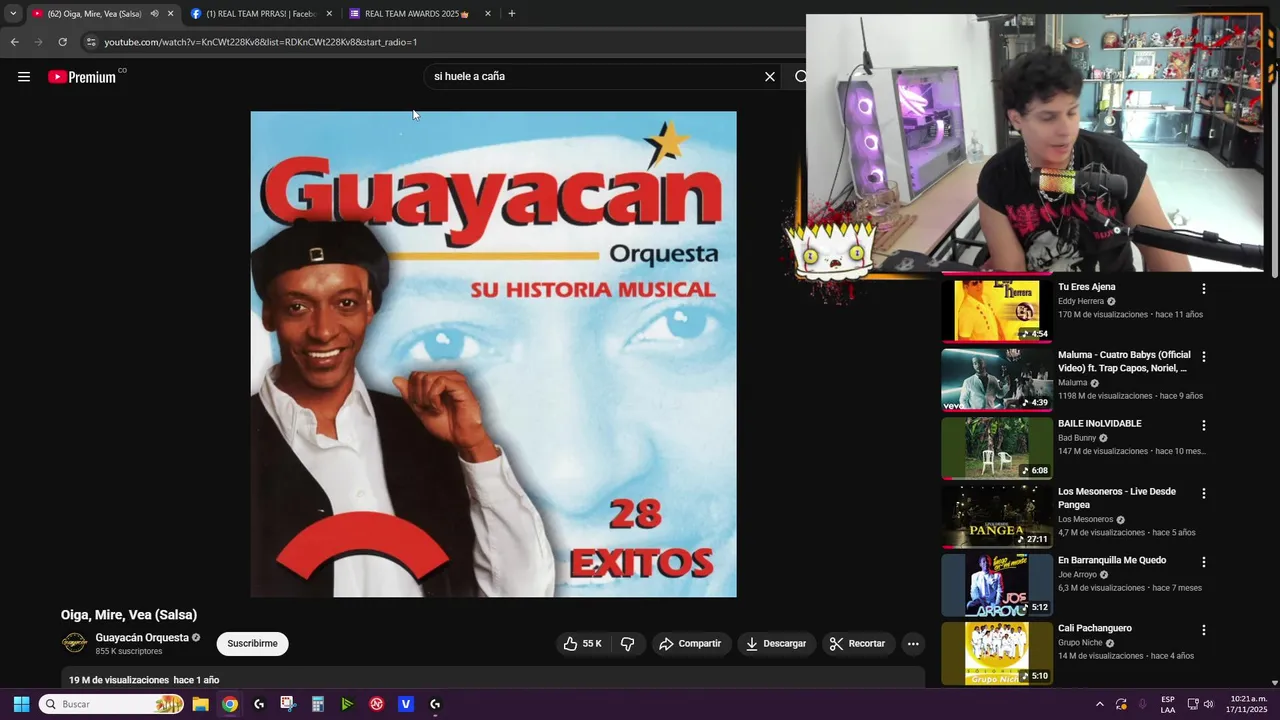Screen dimensions: 1280x720
Task: Play BAILE INoLVIDABLE thumbnail
Action: click(997, 447)
